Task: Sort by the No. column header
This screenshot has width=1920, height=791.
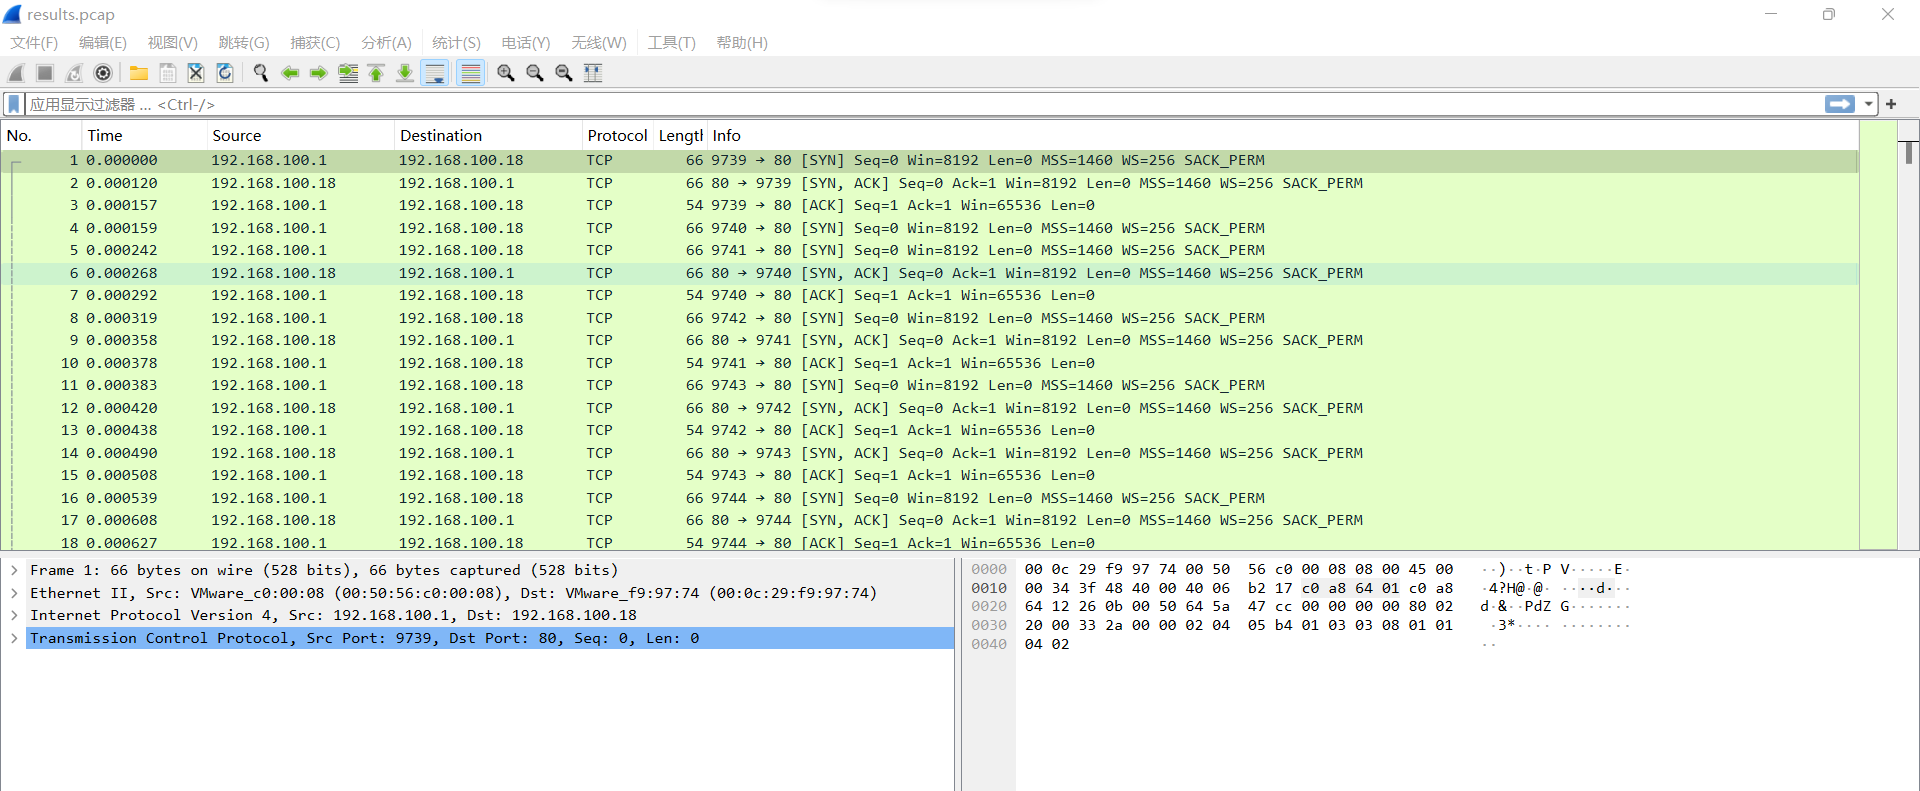Action: click(42, 135)
